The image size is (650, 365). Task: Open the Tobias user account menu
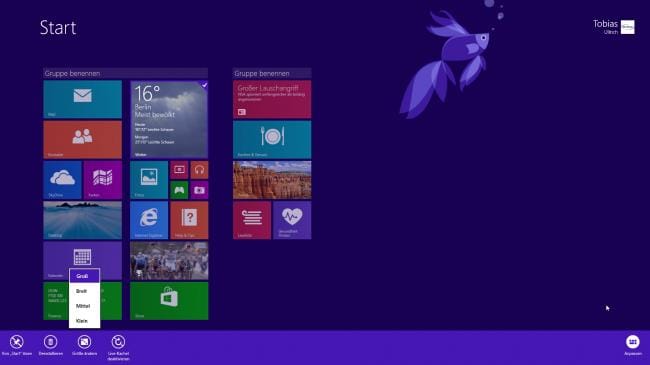click(x=614, y=27)
